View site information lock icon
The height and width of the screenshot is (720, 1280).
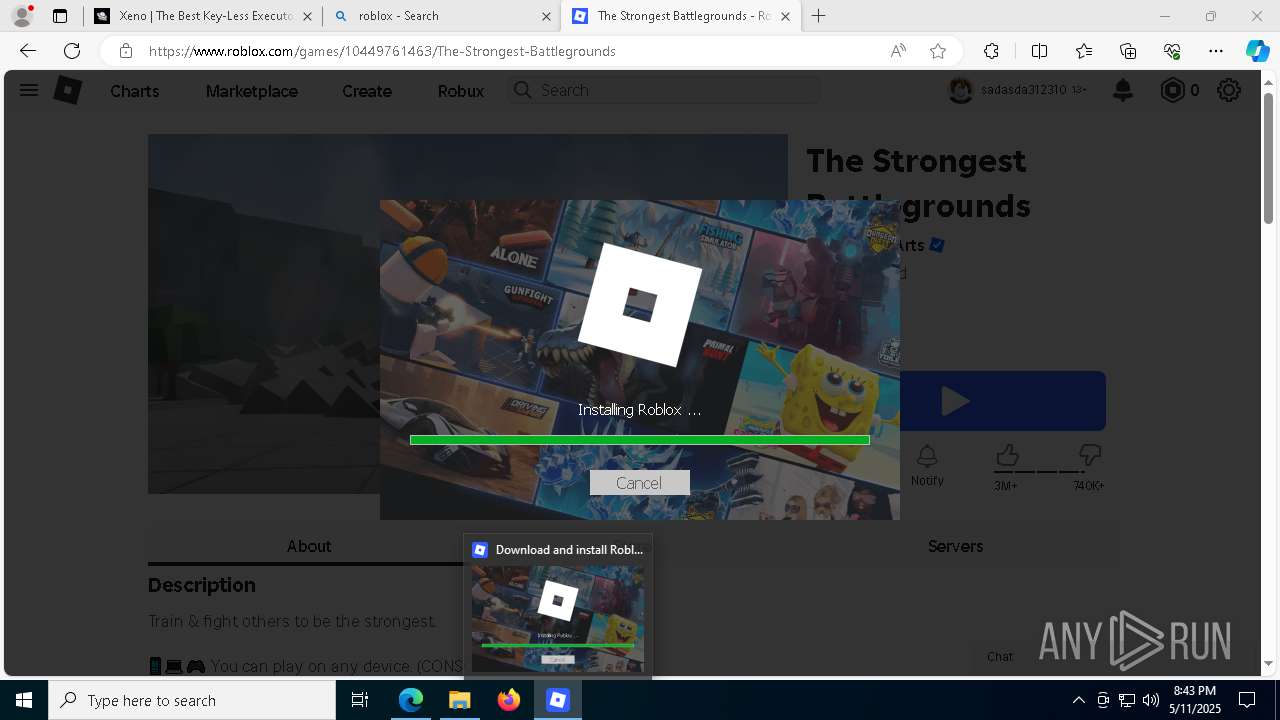(125, 51)
